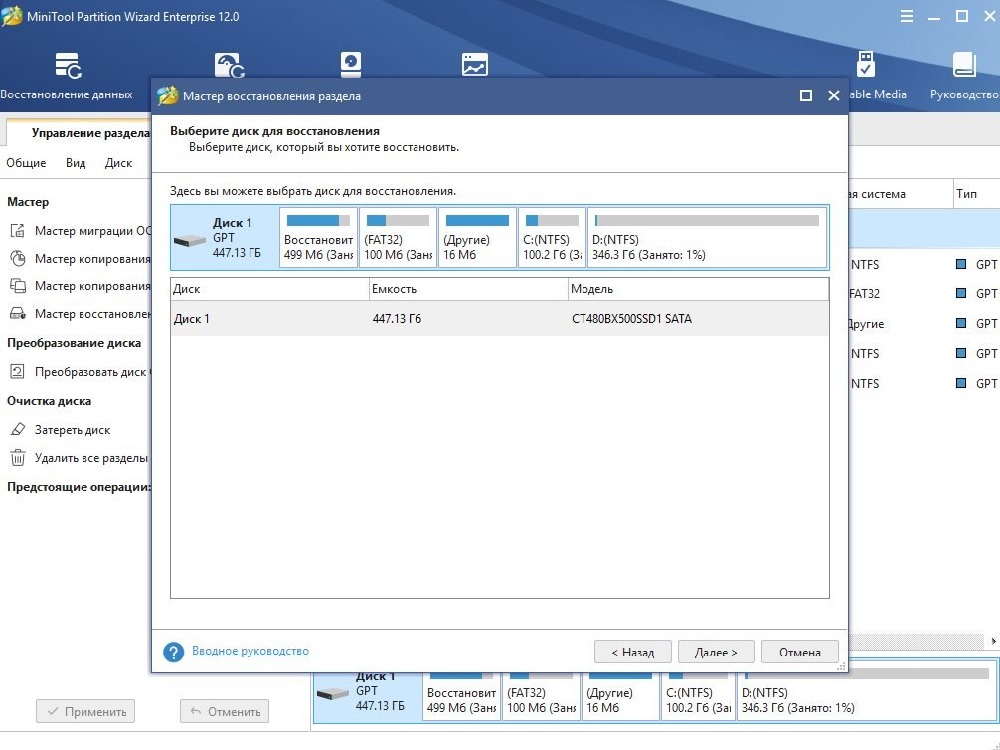The image size is (1000, 750).
Task: Open the 'Общие' menu
Action: [x=26, y=163]
